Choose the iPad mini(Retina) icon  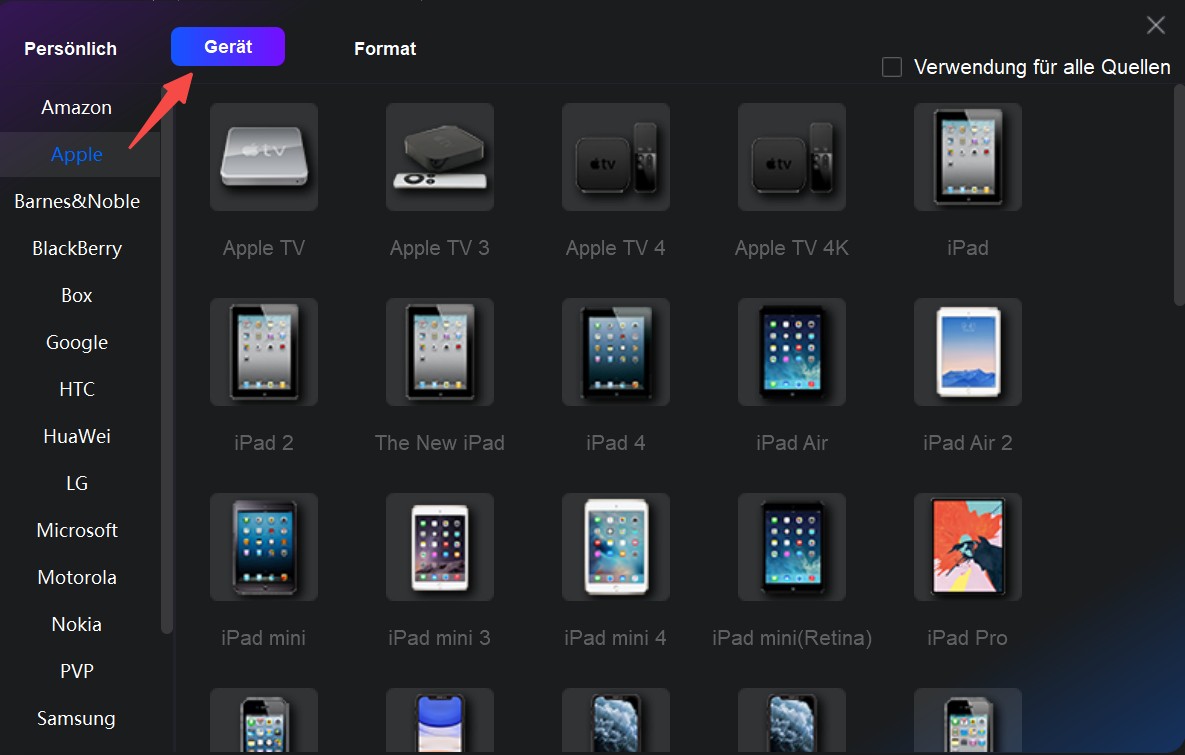[792, 546]
